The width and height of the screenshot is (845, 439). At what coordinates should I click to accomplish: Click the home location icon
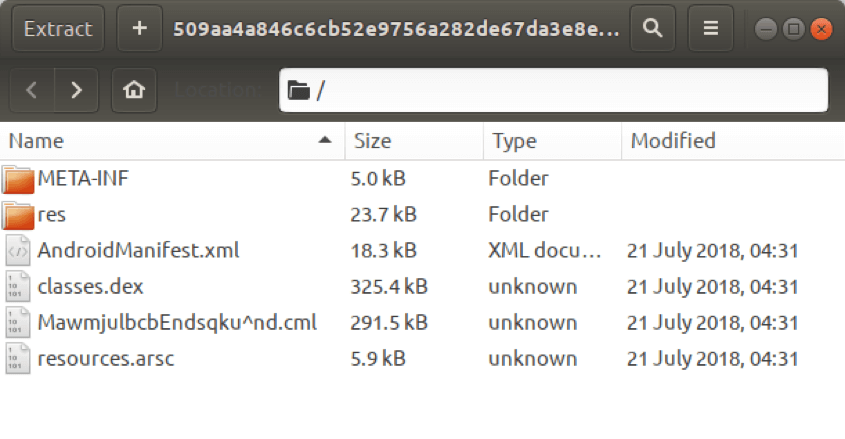coord(133,90)
